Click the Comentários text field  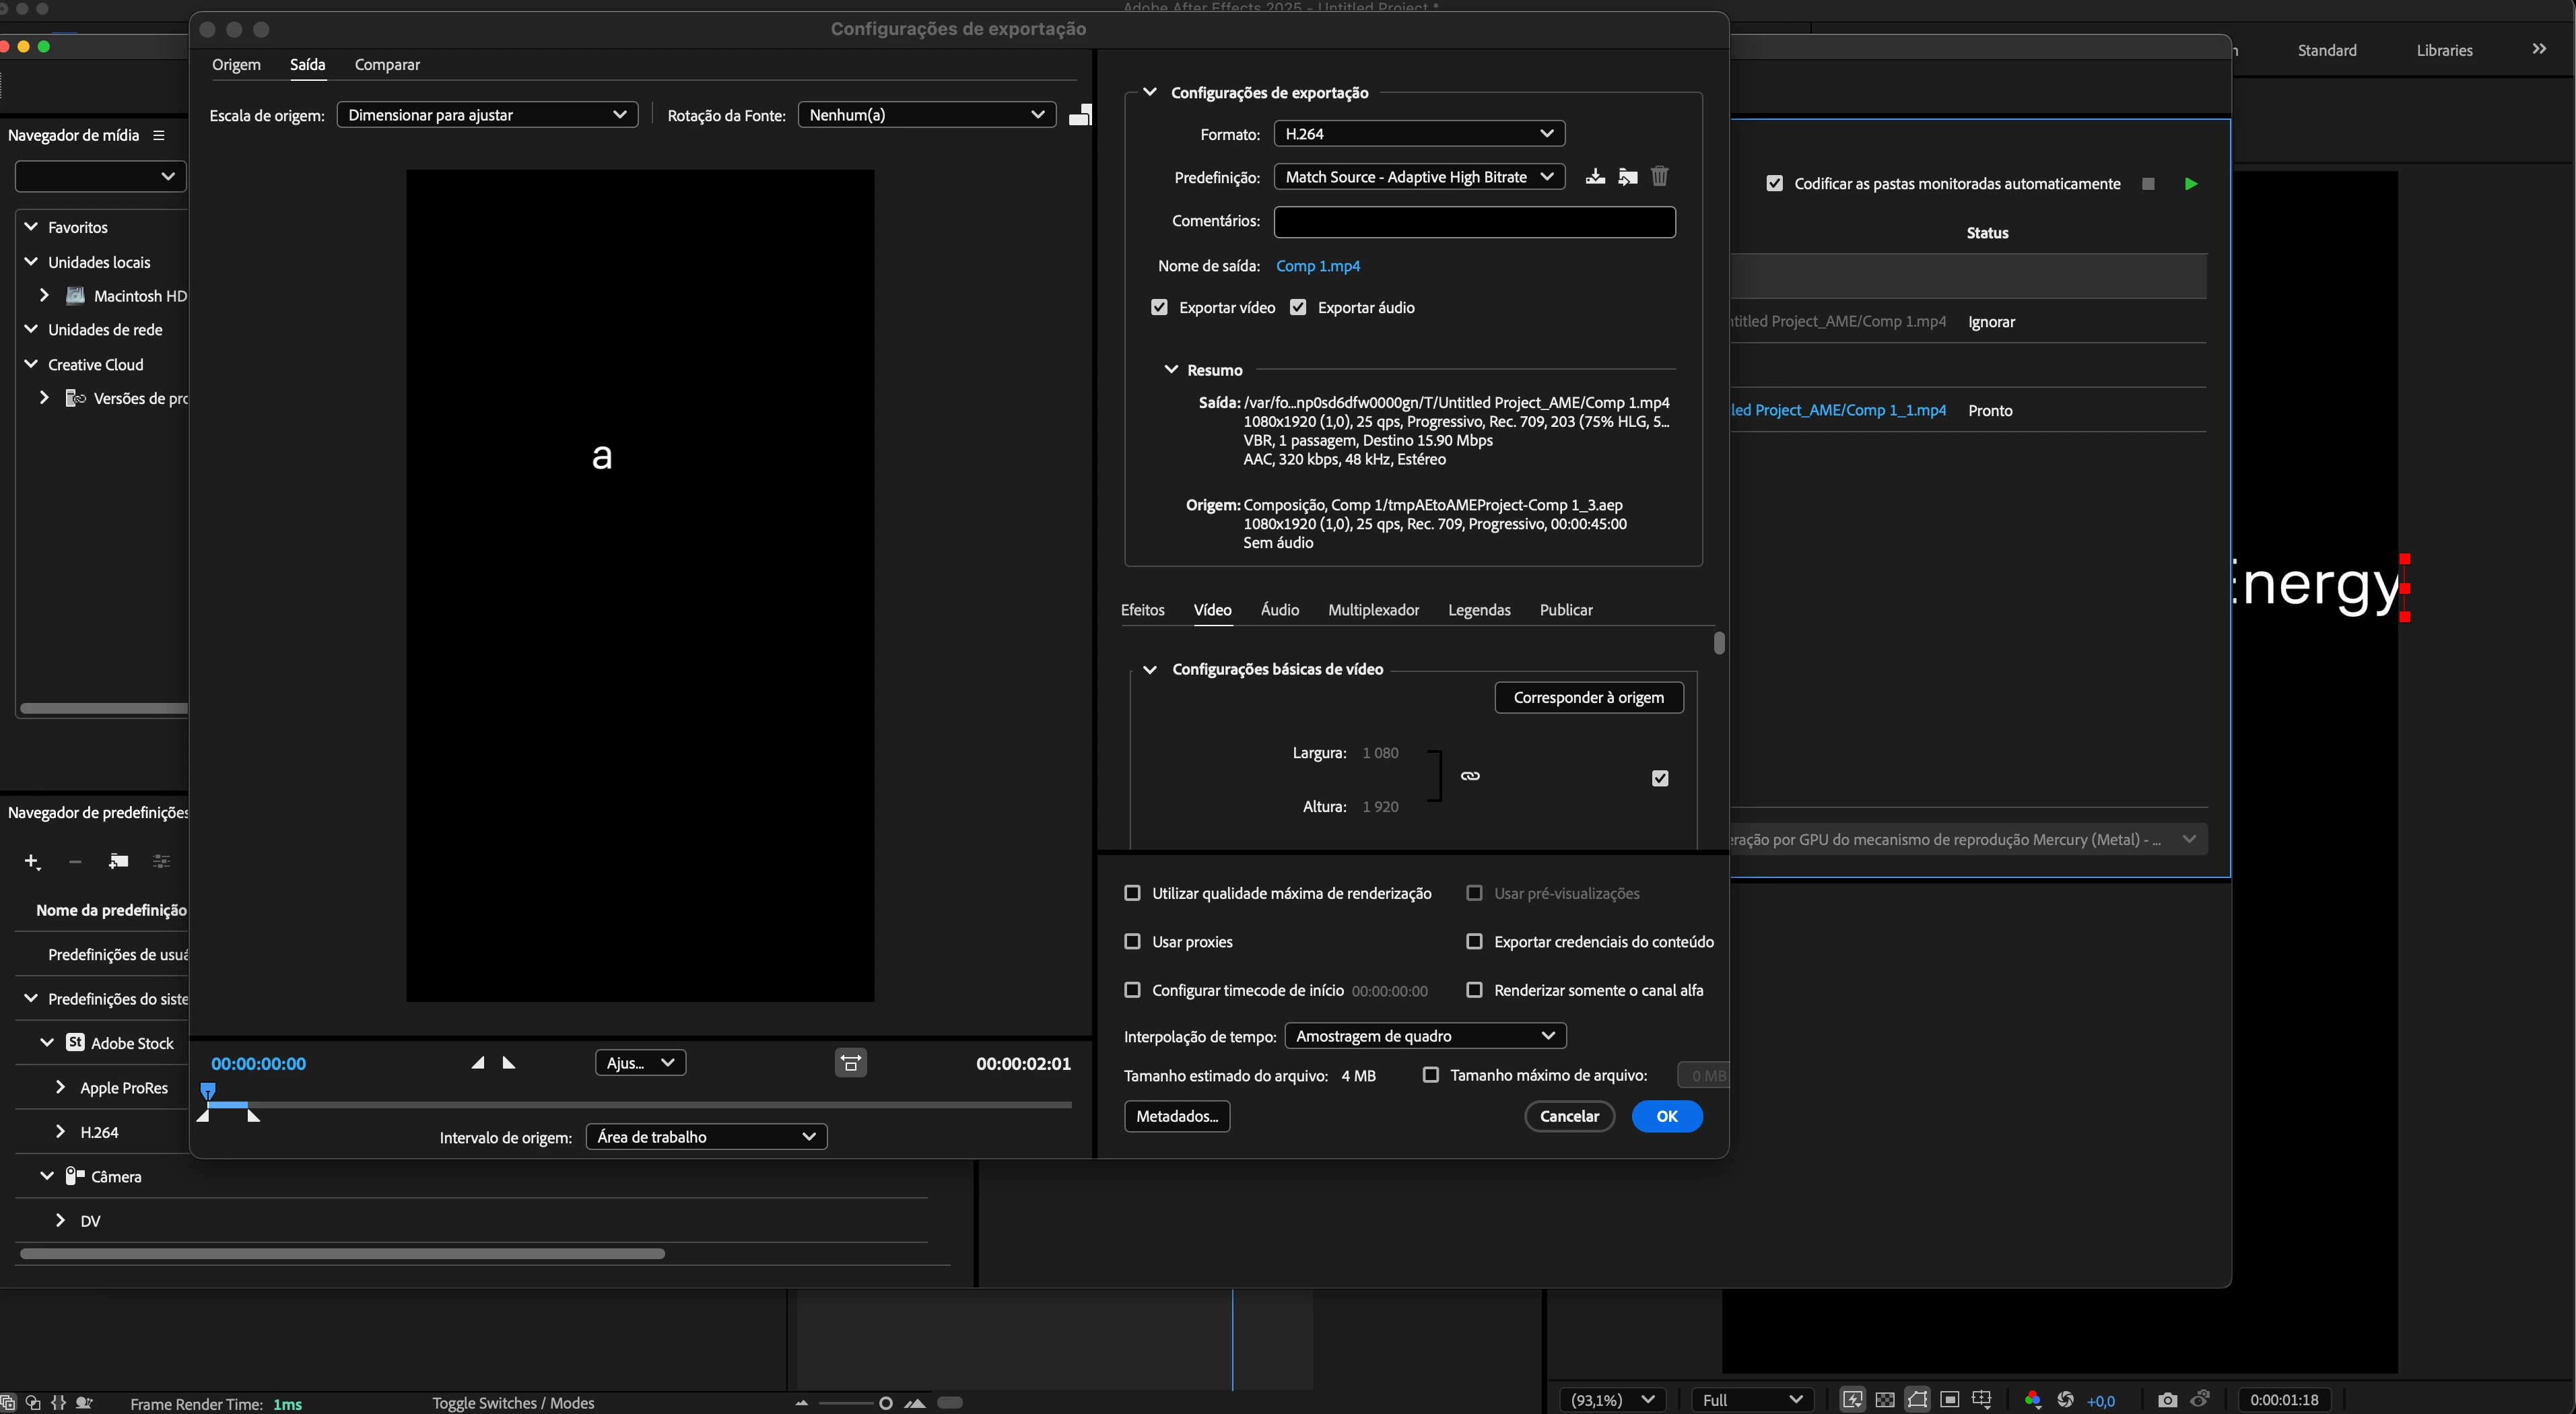[x=1474, y=222]
